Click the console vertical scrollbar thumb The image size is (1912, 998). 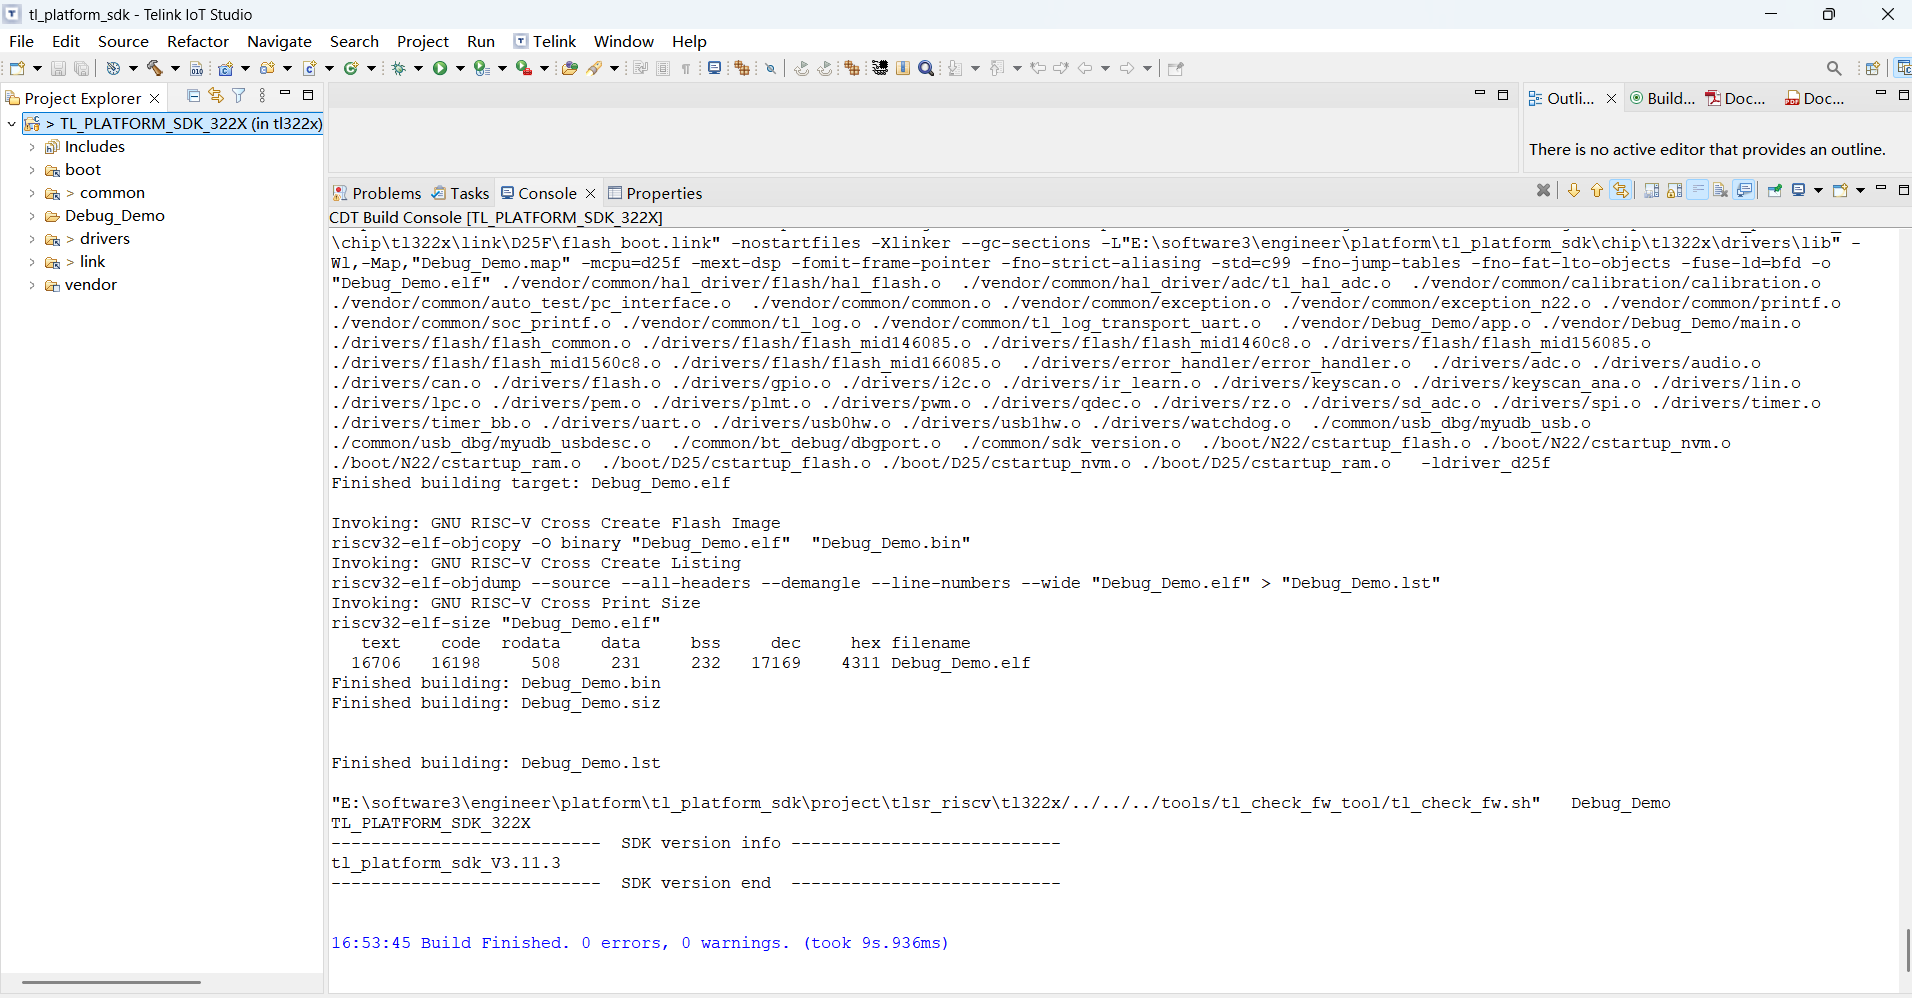[1907, 950]
